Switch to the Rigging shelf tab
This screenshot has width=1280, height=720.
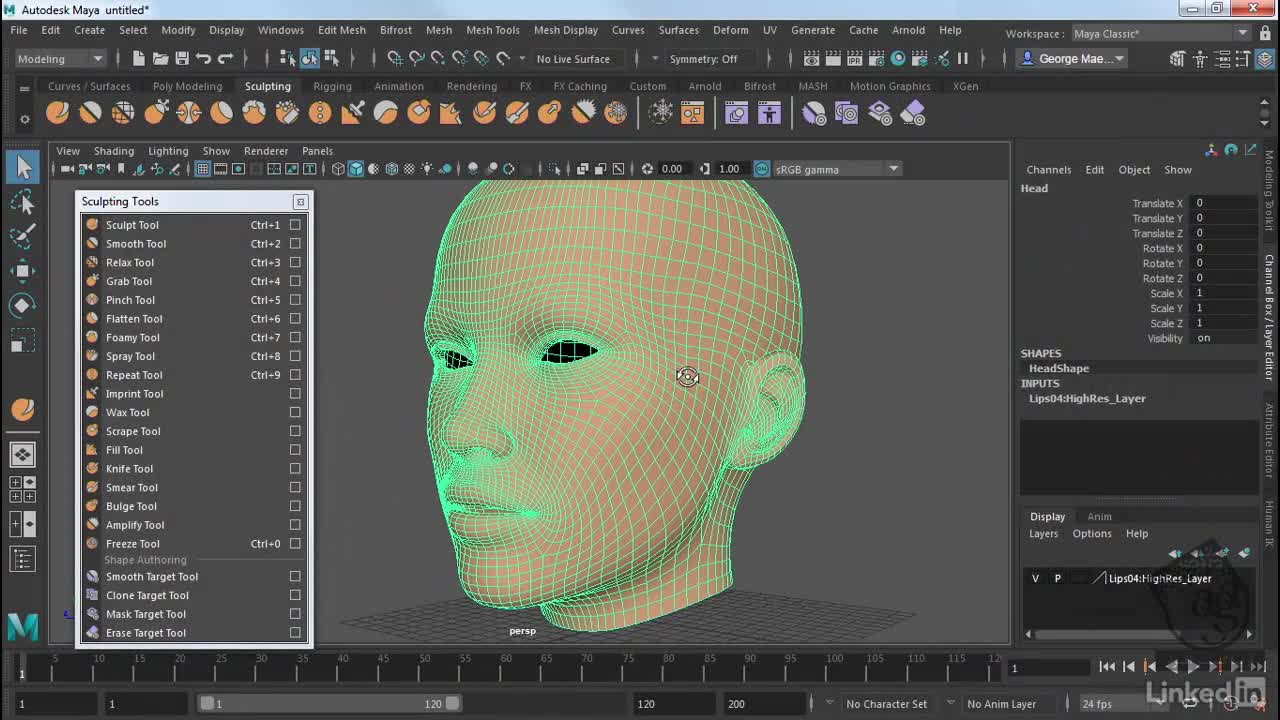[332, 86]
